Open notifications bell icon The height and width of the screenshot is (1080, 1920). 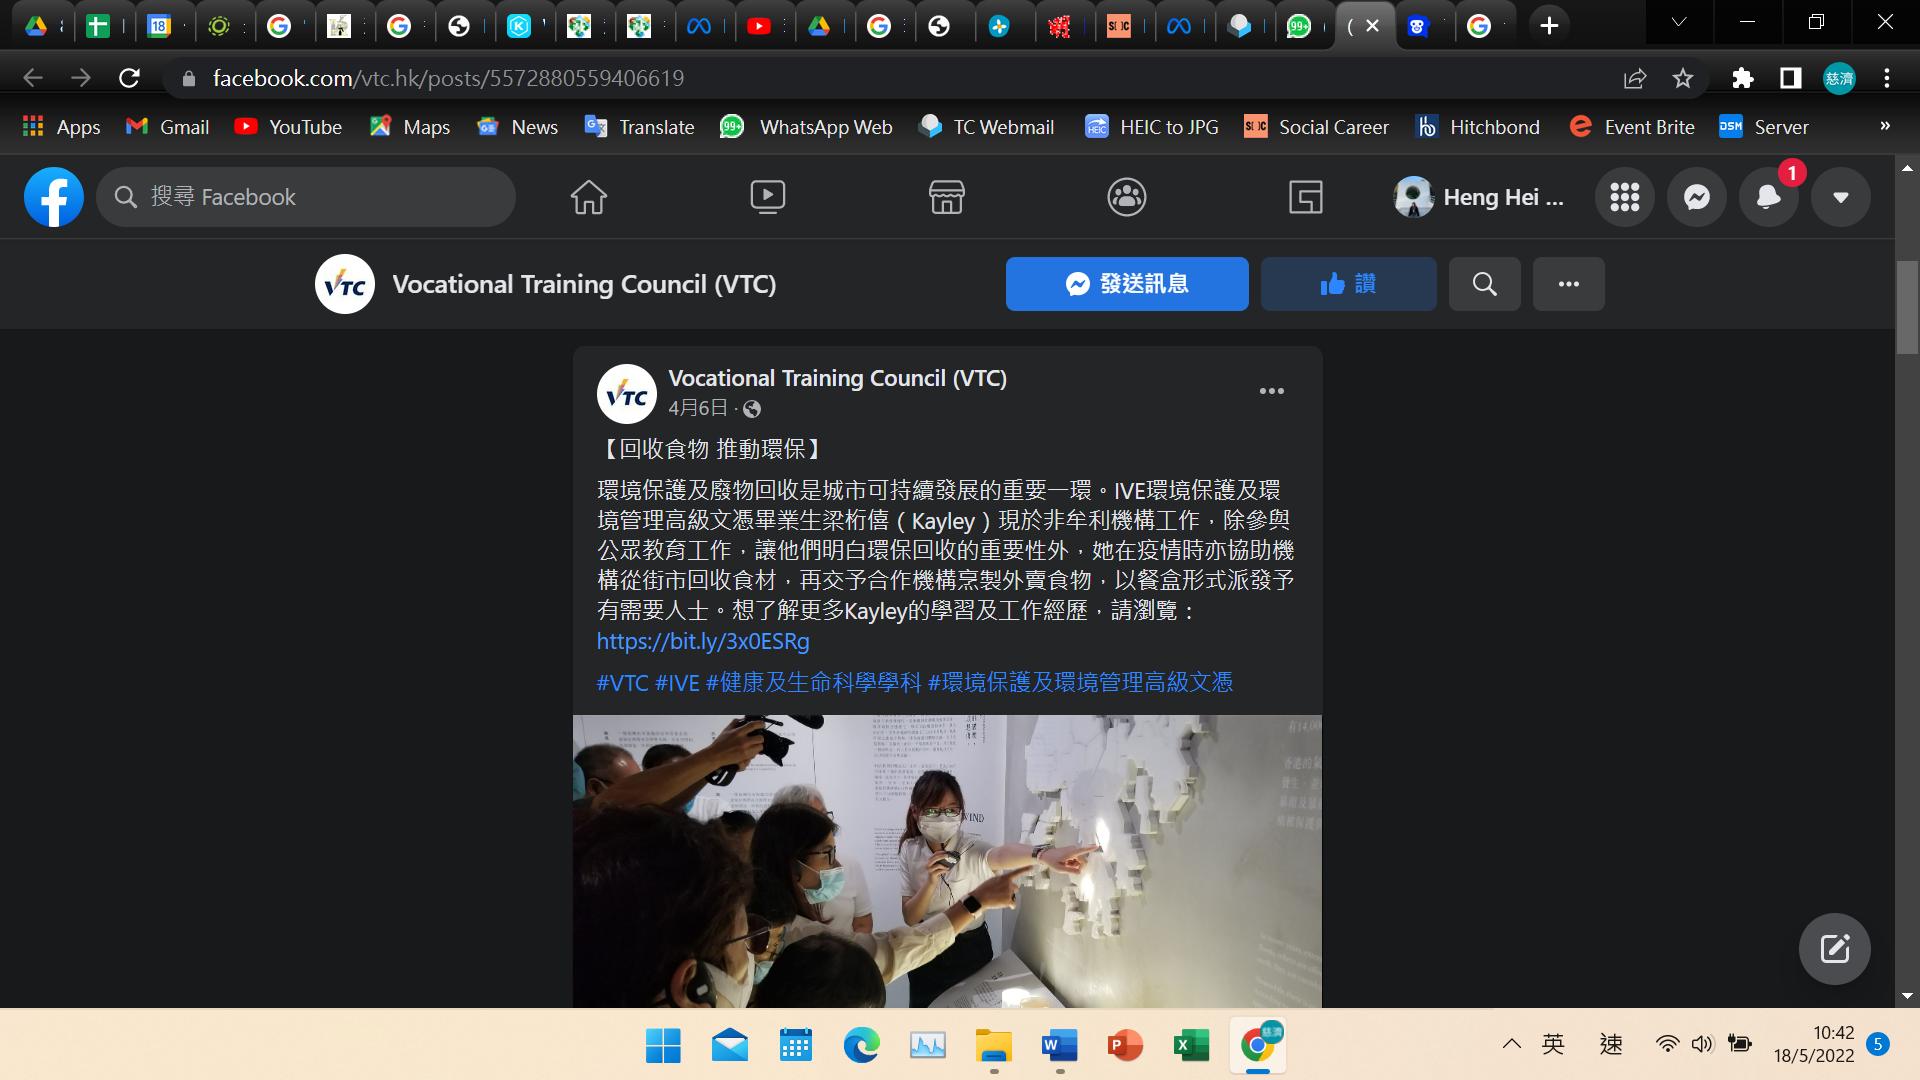(x=1768, y=197)
